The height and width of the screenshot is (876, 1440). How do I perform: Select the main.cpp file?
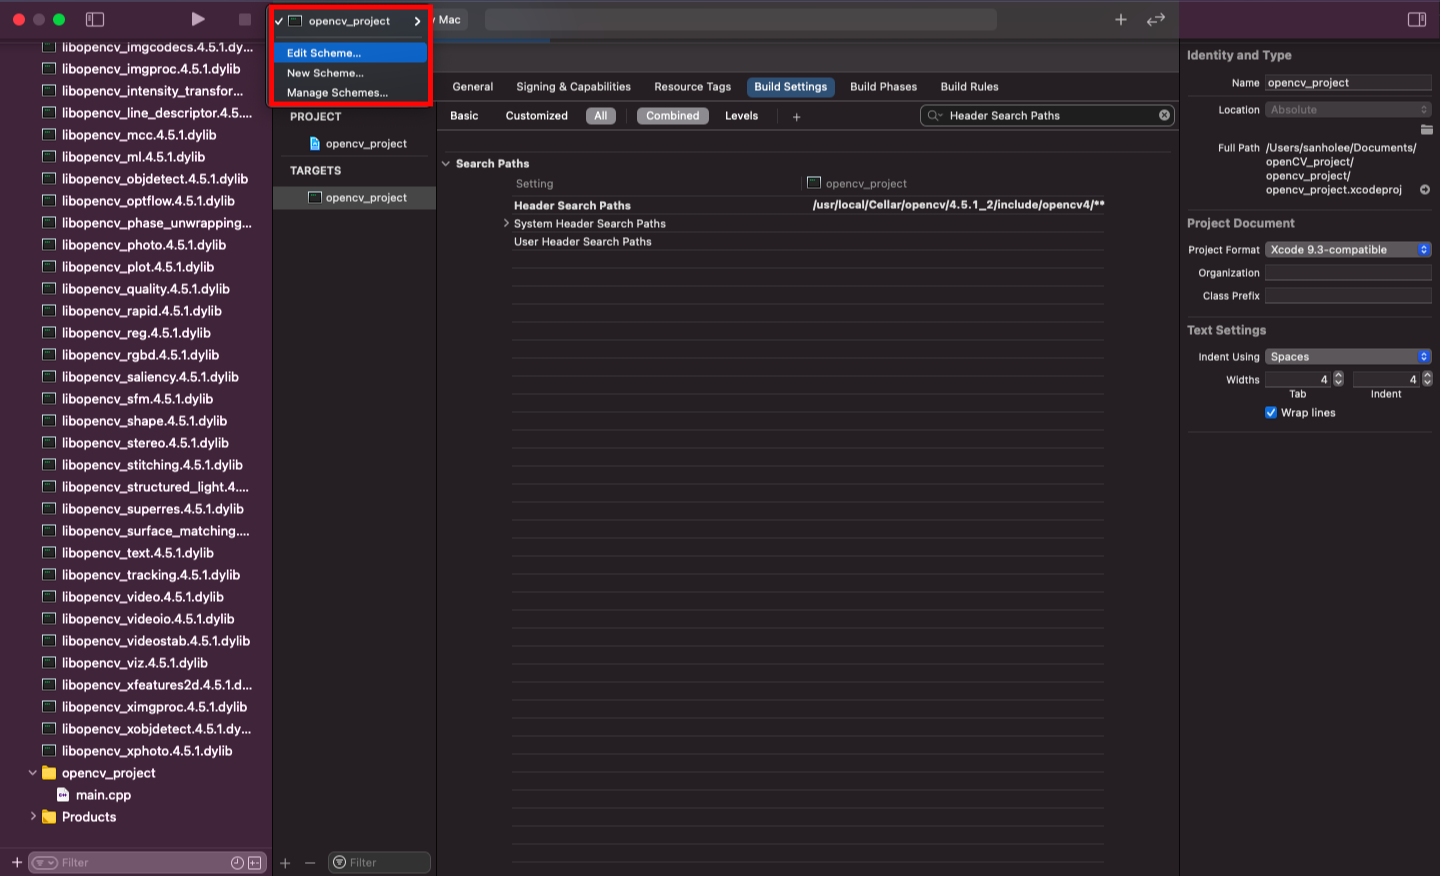point(103,795)
